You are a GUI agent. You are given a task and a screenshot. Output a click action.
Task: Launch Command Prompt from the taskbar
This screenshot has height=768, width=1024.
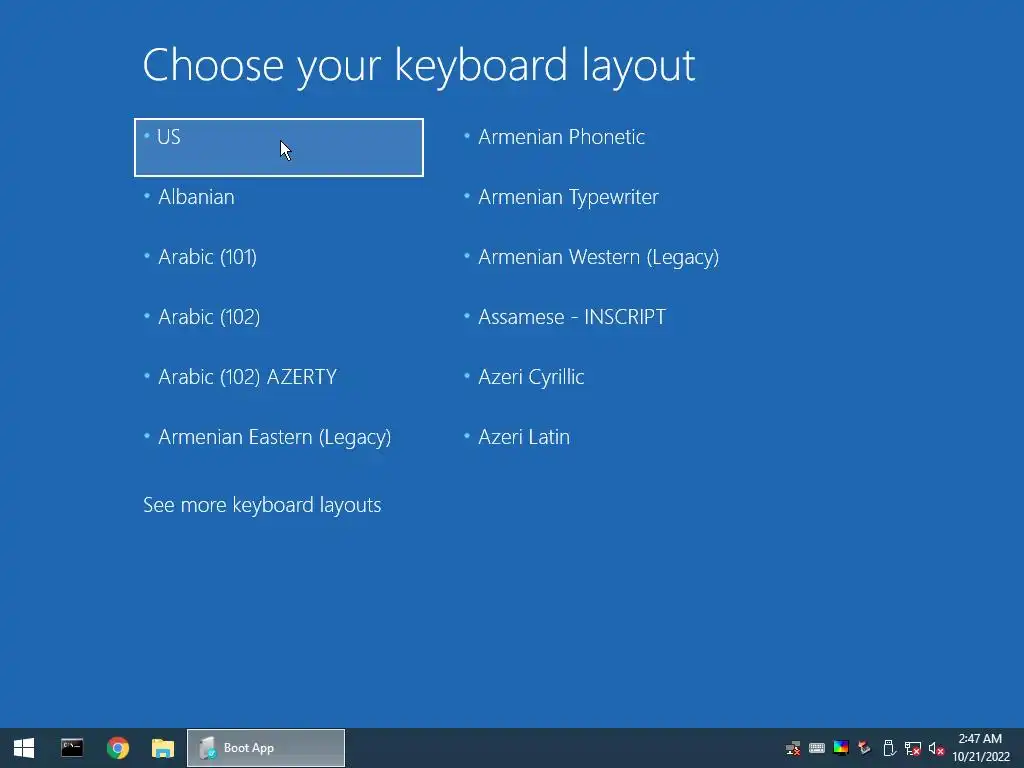click(72, 748)
